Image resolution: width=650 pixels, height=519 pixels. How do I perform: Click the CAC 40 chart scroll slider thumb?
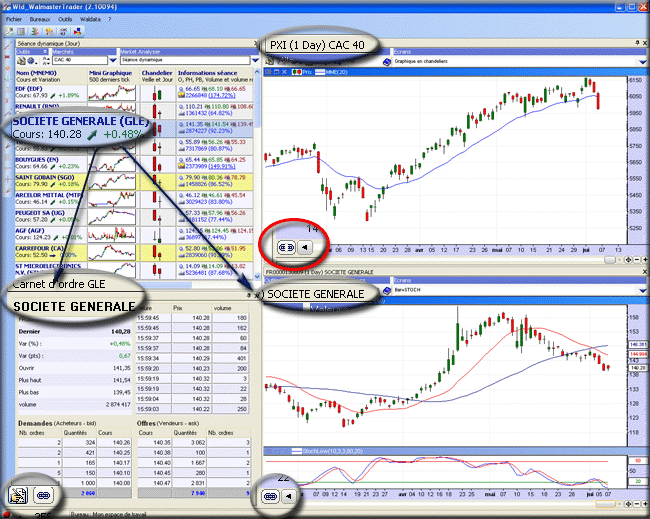pyautogui.click(x=610, y=260)
